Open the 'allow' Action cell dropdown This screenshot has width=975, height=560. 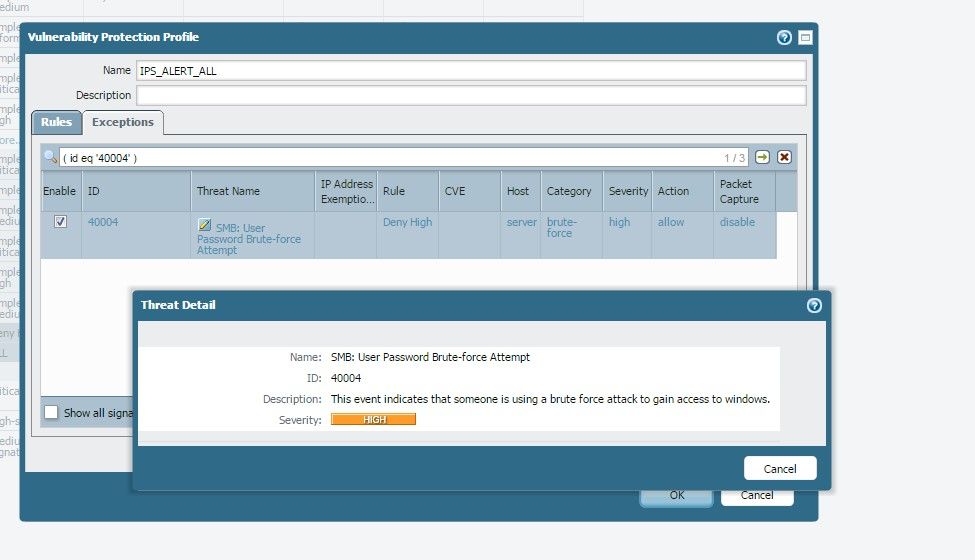pos(671,222)
